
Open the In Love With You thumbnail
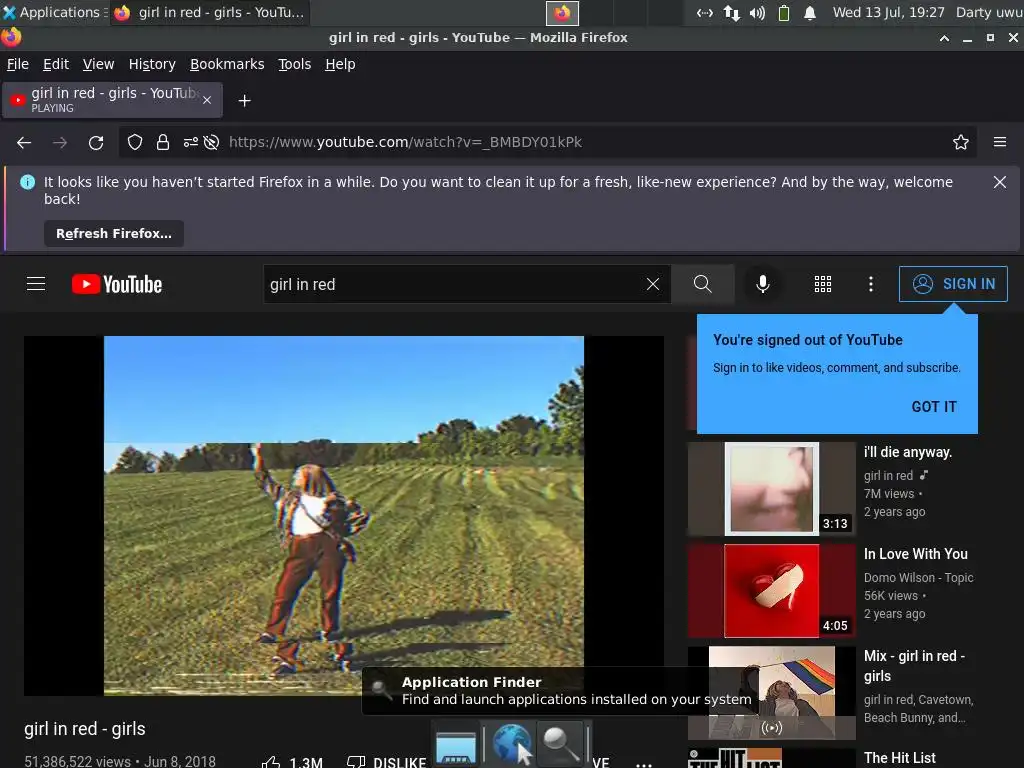tap(771, 590)
